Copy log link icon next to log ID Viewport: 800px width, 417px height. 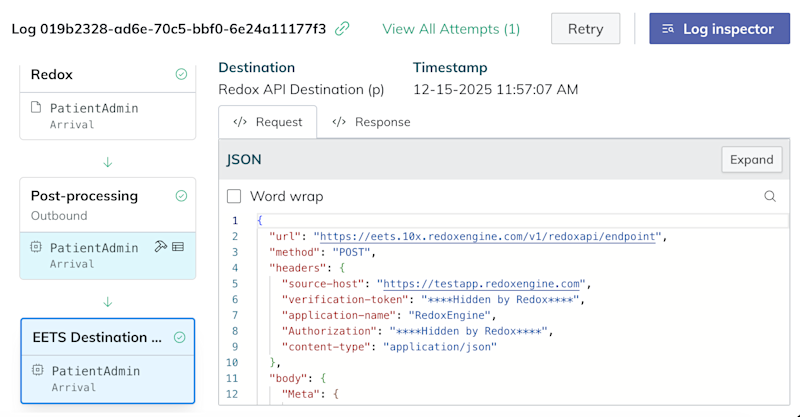342,29
